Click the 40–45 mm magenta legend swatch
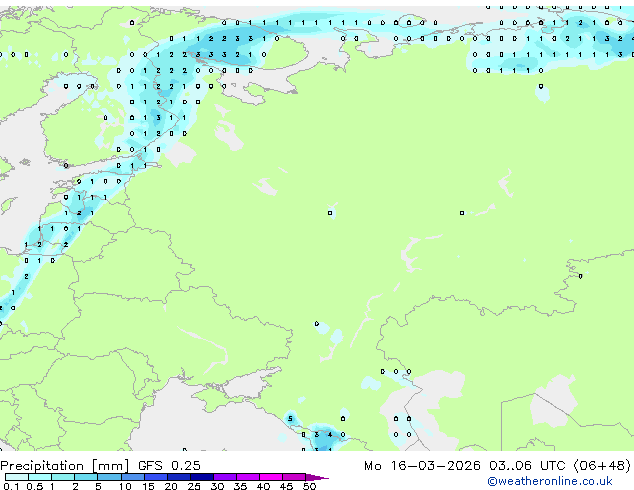The image size is (634, 490). 271,477
